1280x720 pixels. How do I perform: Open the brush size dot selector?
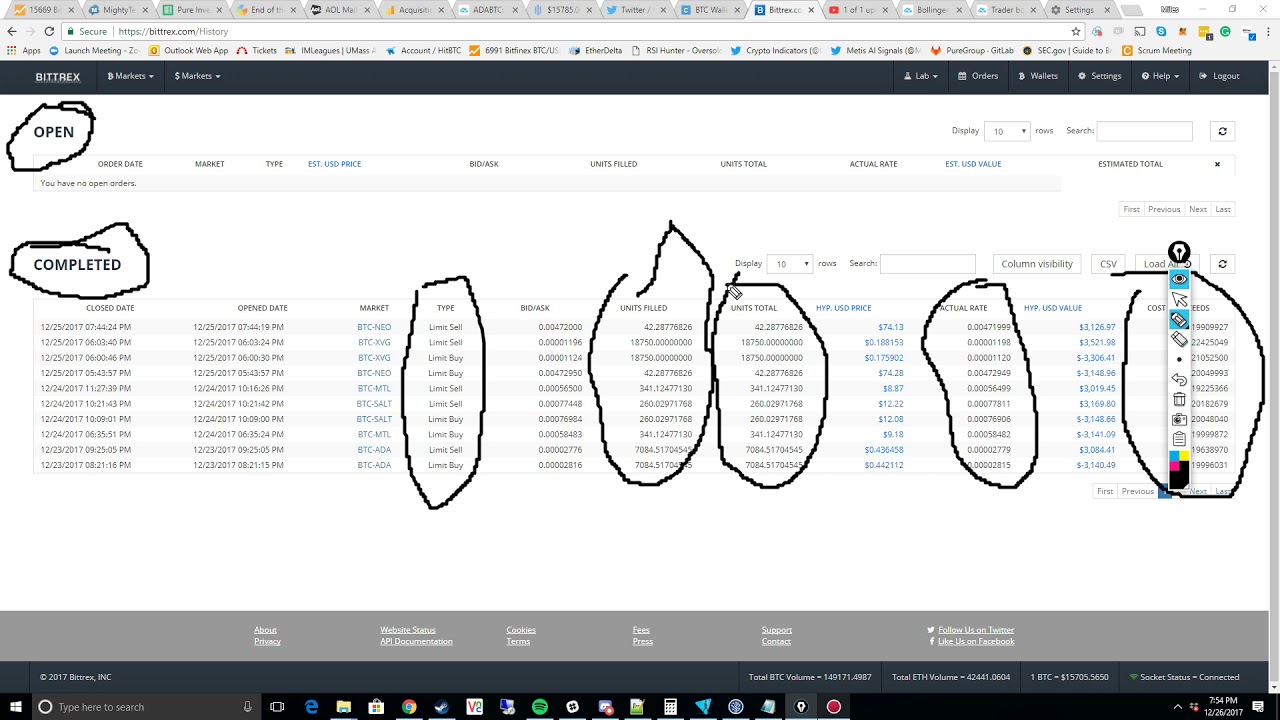point(1179,360)
